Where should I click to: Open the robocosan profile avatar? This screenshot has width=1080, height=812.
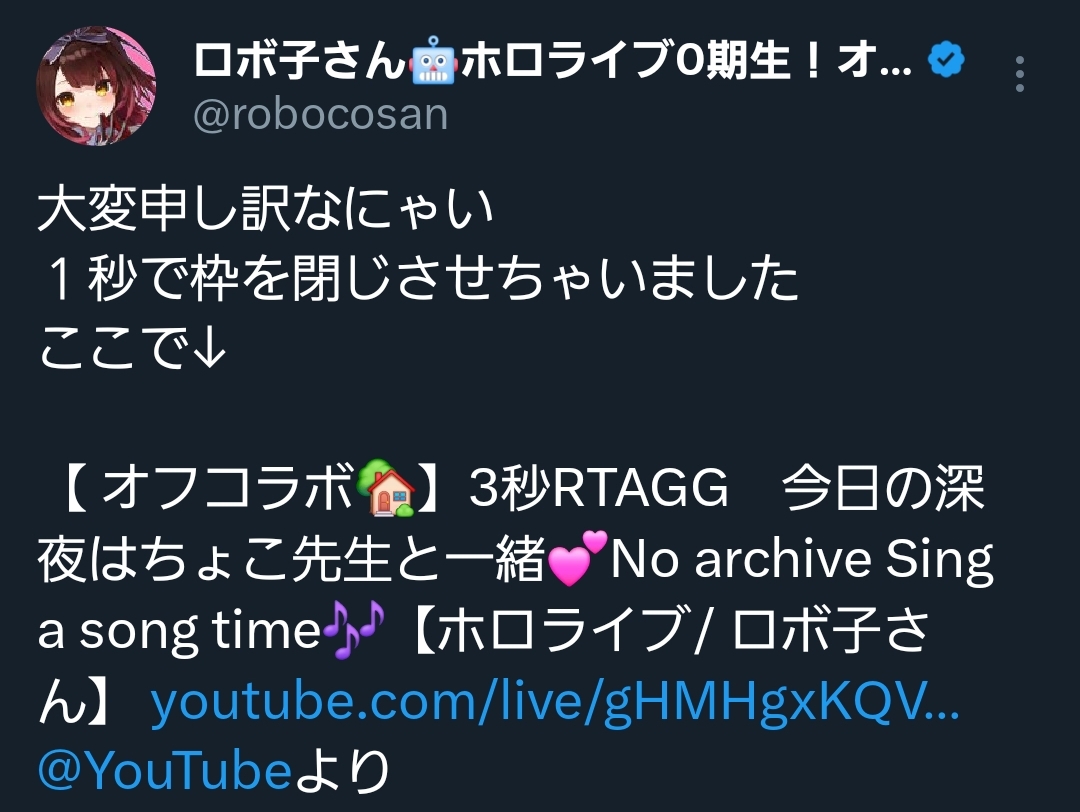coord(96,86)
